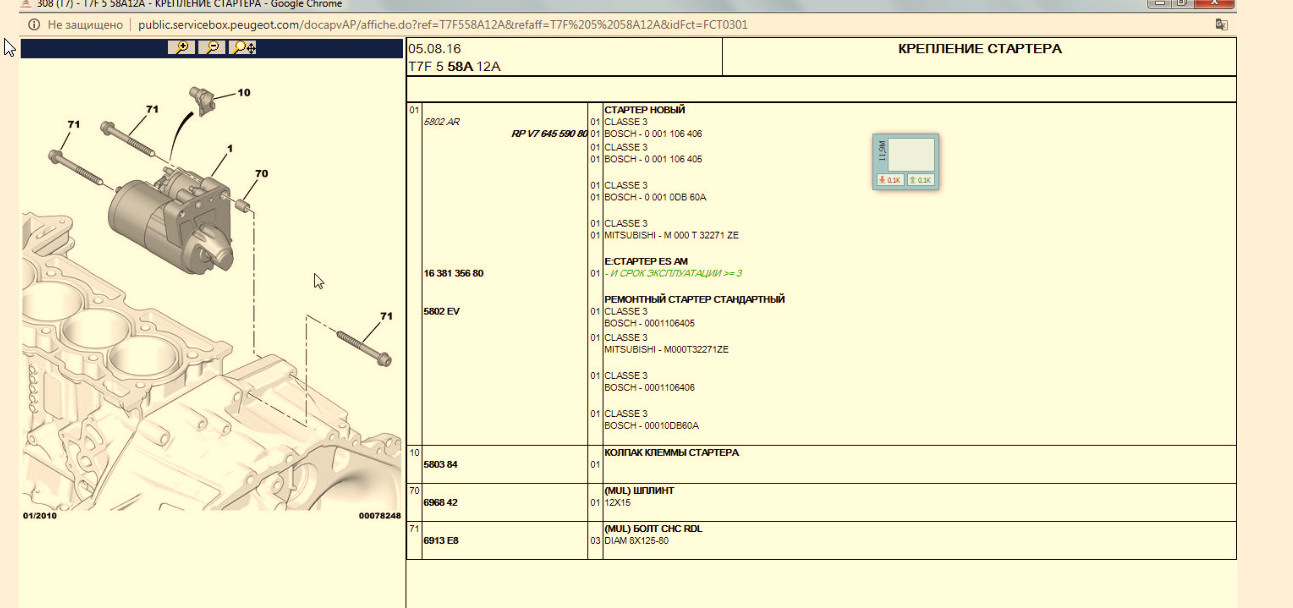
Task: Click (MUL) ШПЛИНТ row title
Action: pos(639,490)
